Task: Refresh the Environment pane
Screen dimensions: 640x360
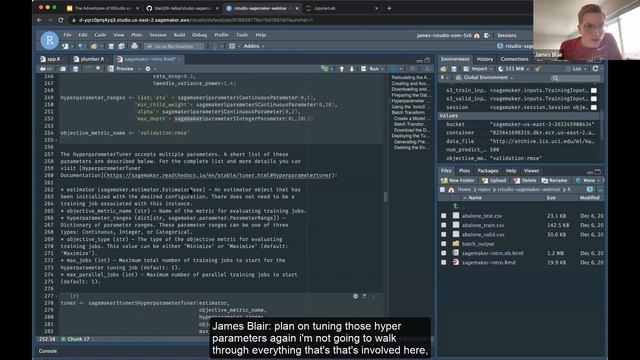Action: pos(596,69)
